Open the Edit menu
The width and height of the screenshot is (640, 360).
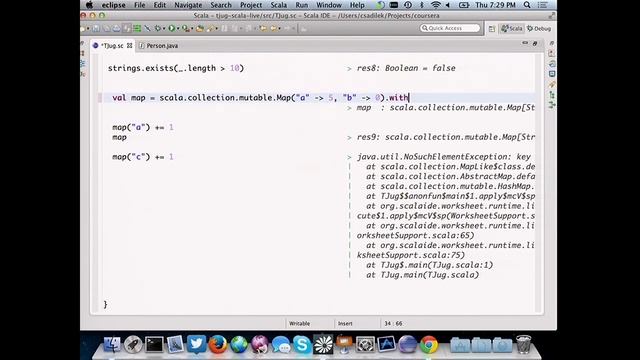tap(160, 5)
